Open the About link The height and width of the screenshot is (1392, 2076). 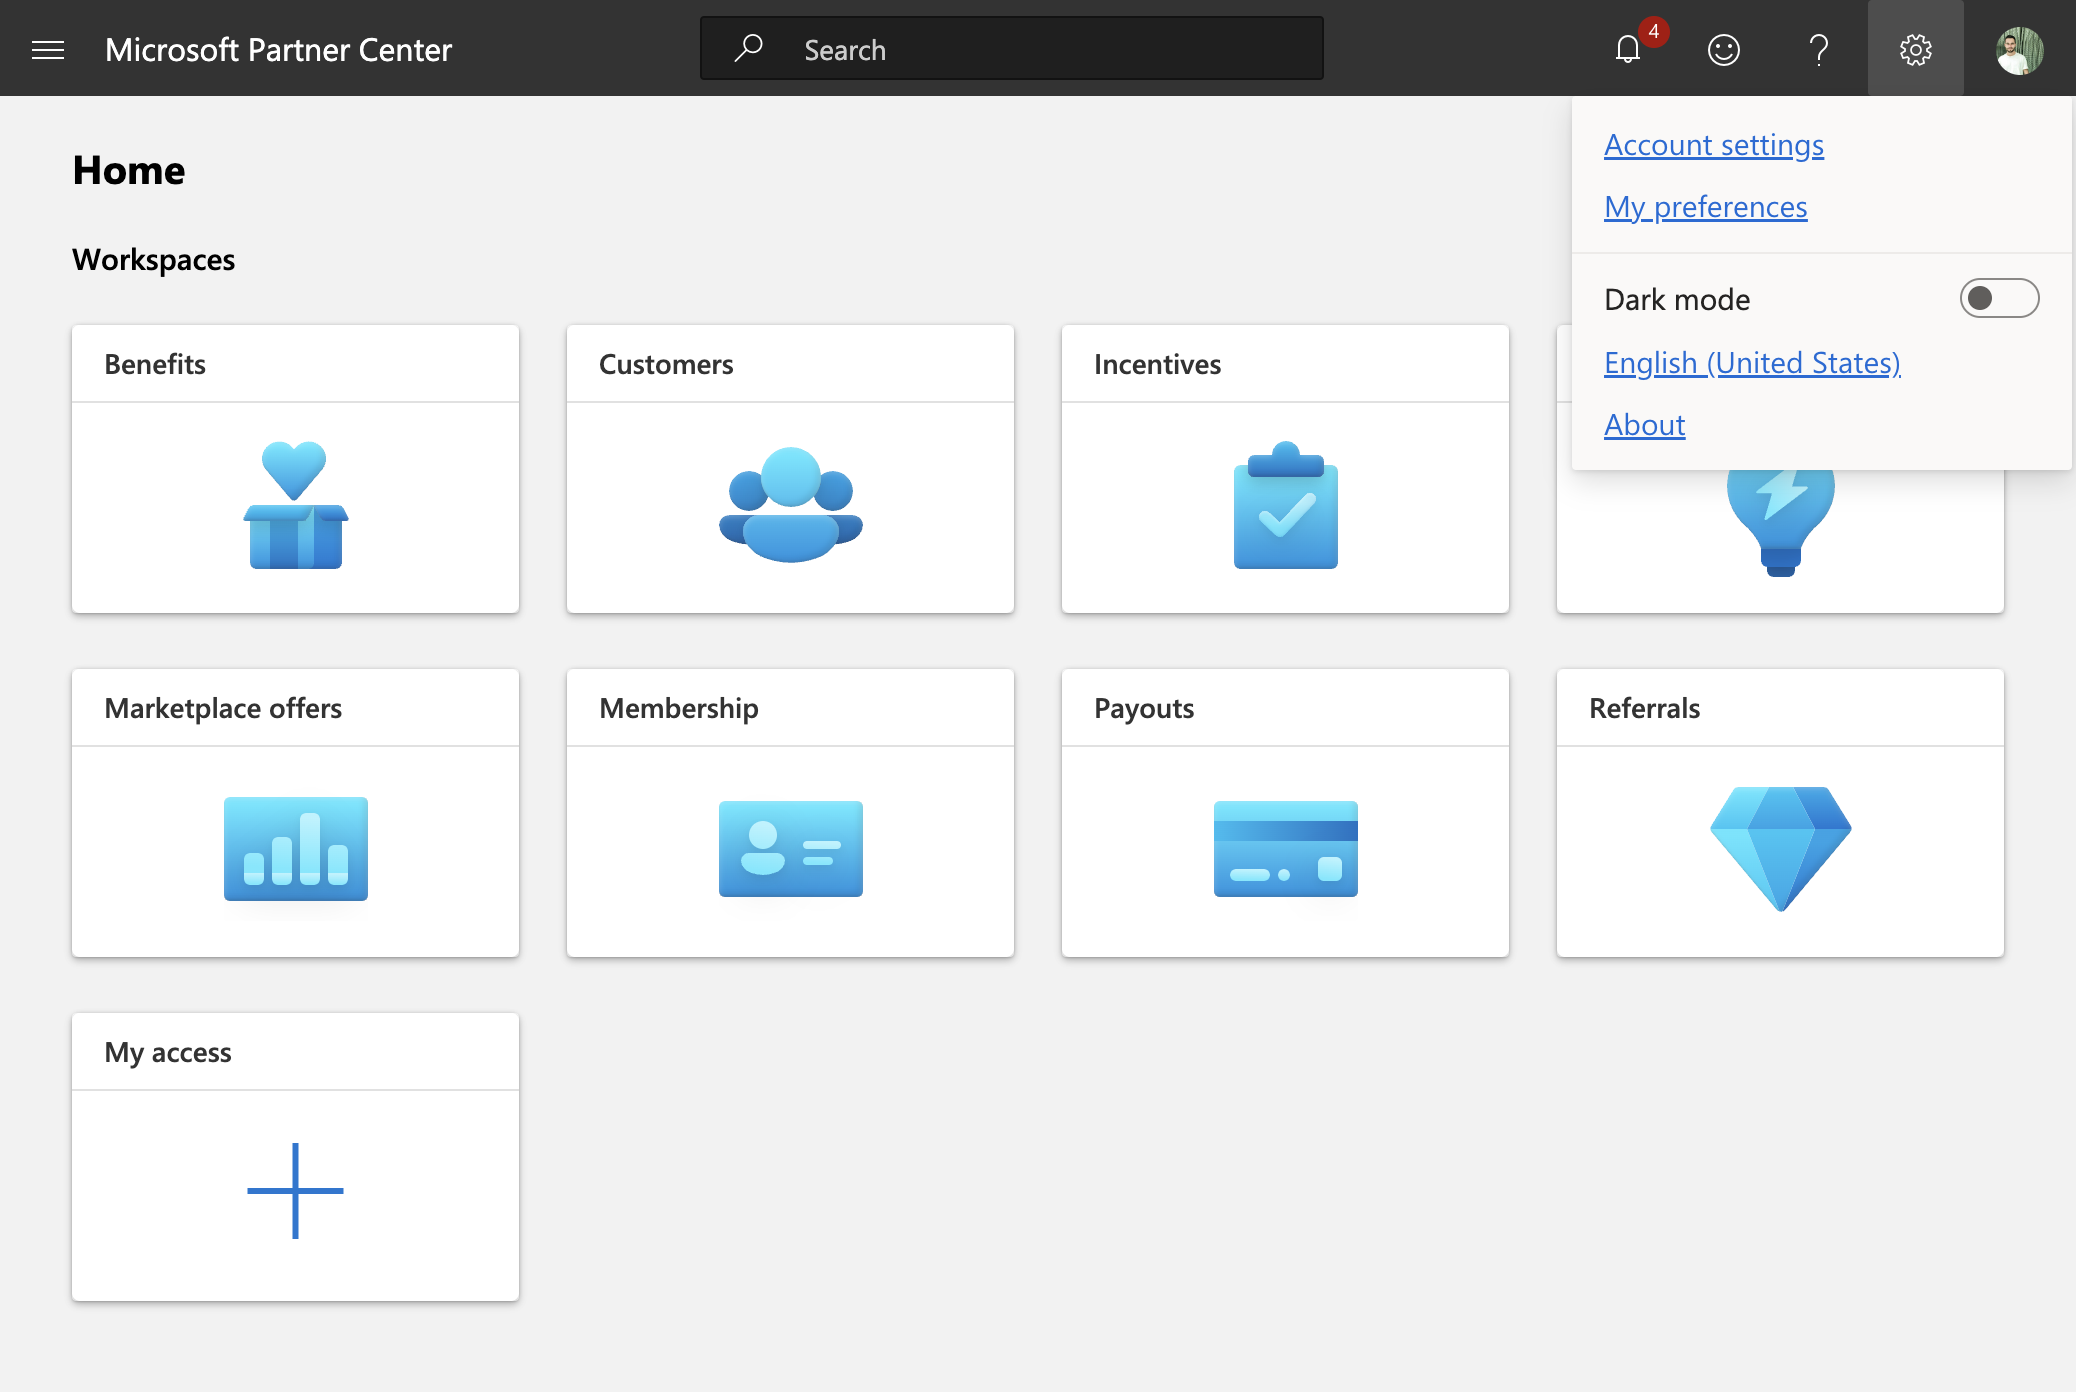[1645, 425]
